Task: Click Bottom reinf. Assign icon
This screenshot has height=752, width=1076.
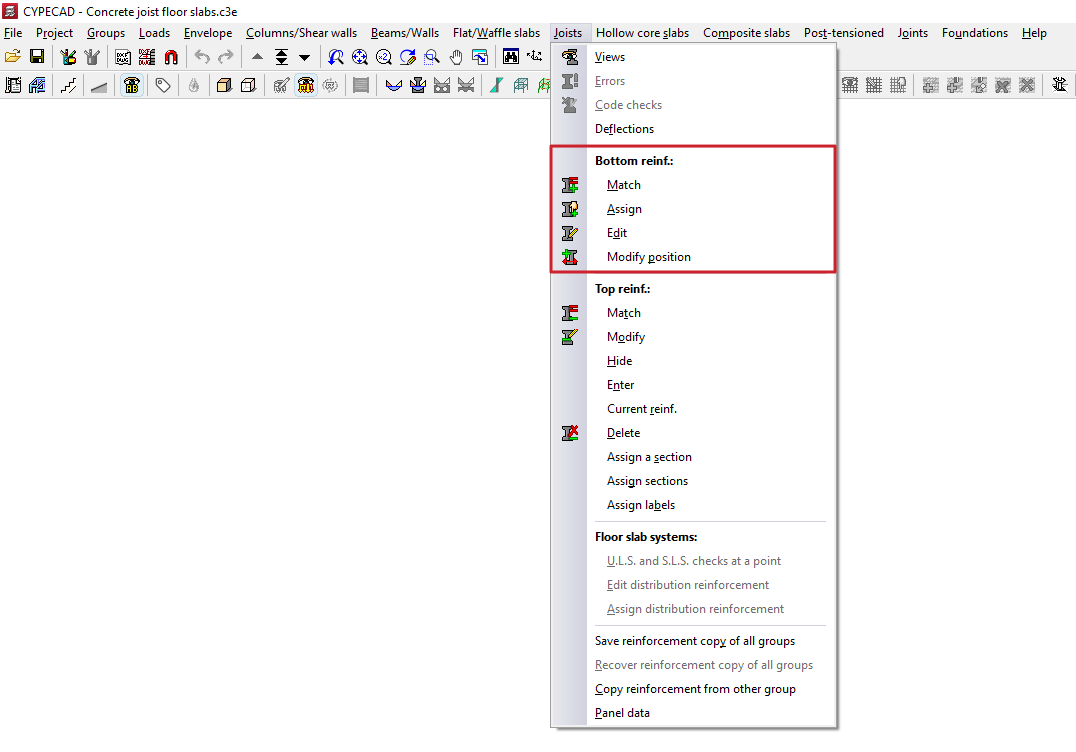Action: click(570, 209)
